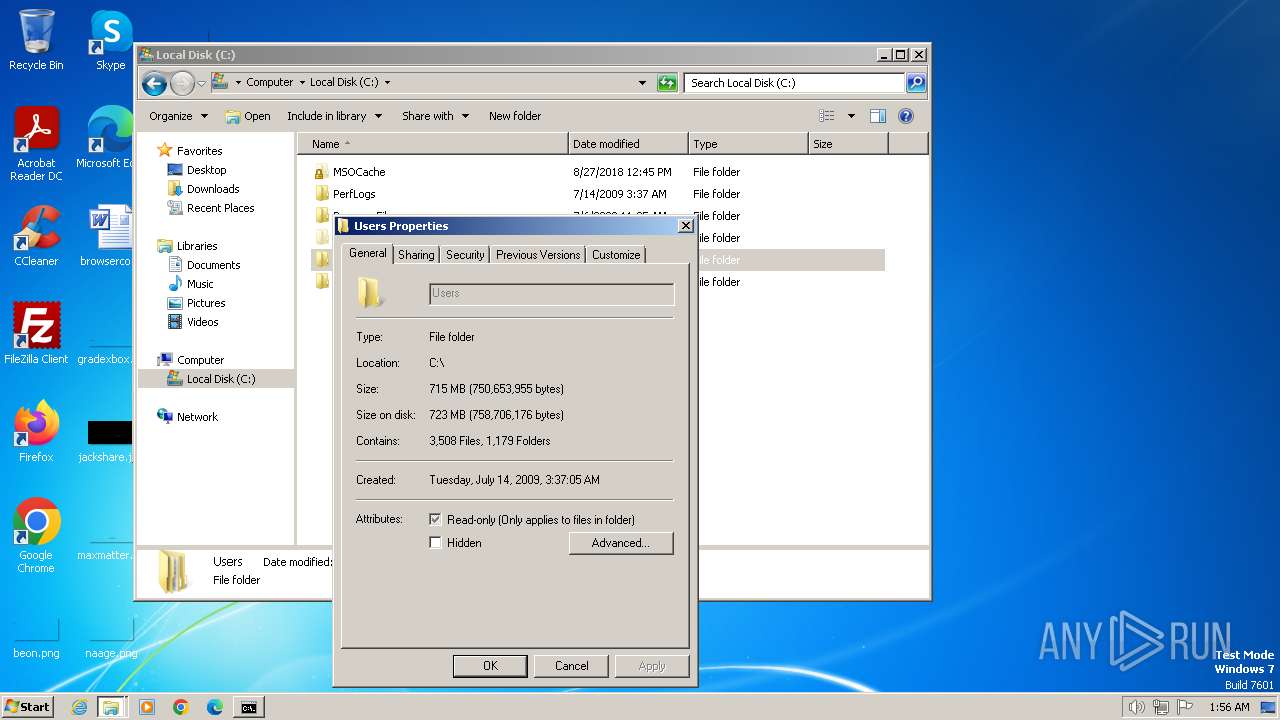Switch to the Security tab
Screen dimensions: 1280x720
click(465, 255)
